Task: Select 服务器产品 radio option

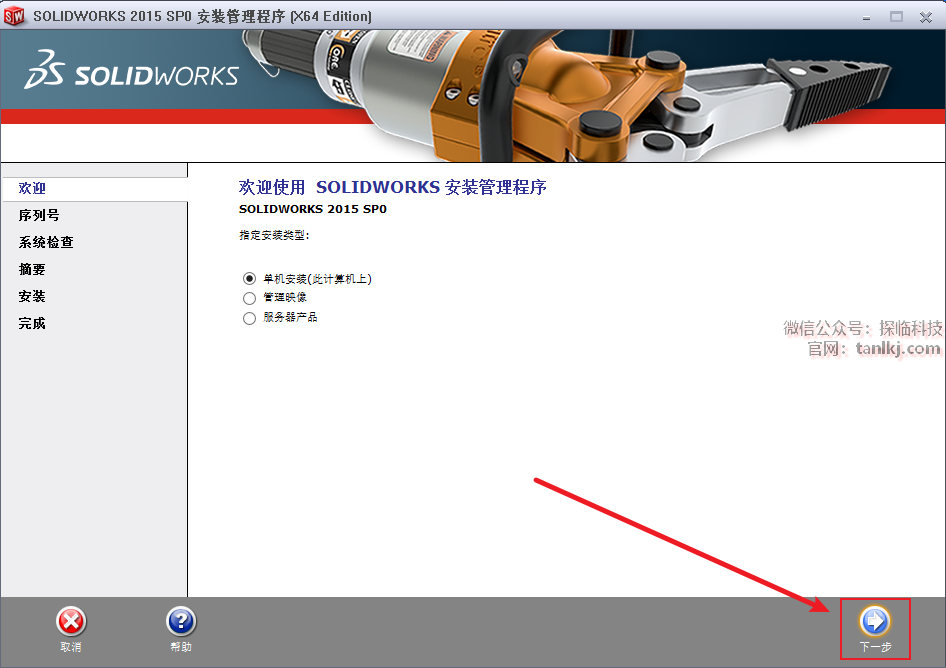Action: pos(249,318)
